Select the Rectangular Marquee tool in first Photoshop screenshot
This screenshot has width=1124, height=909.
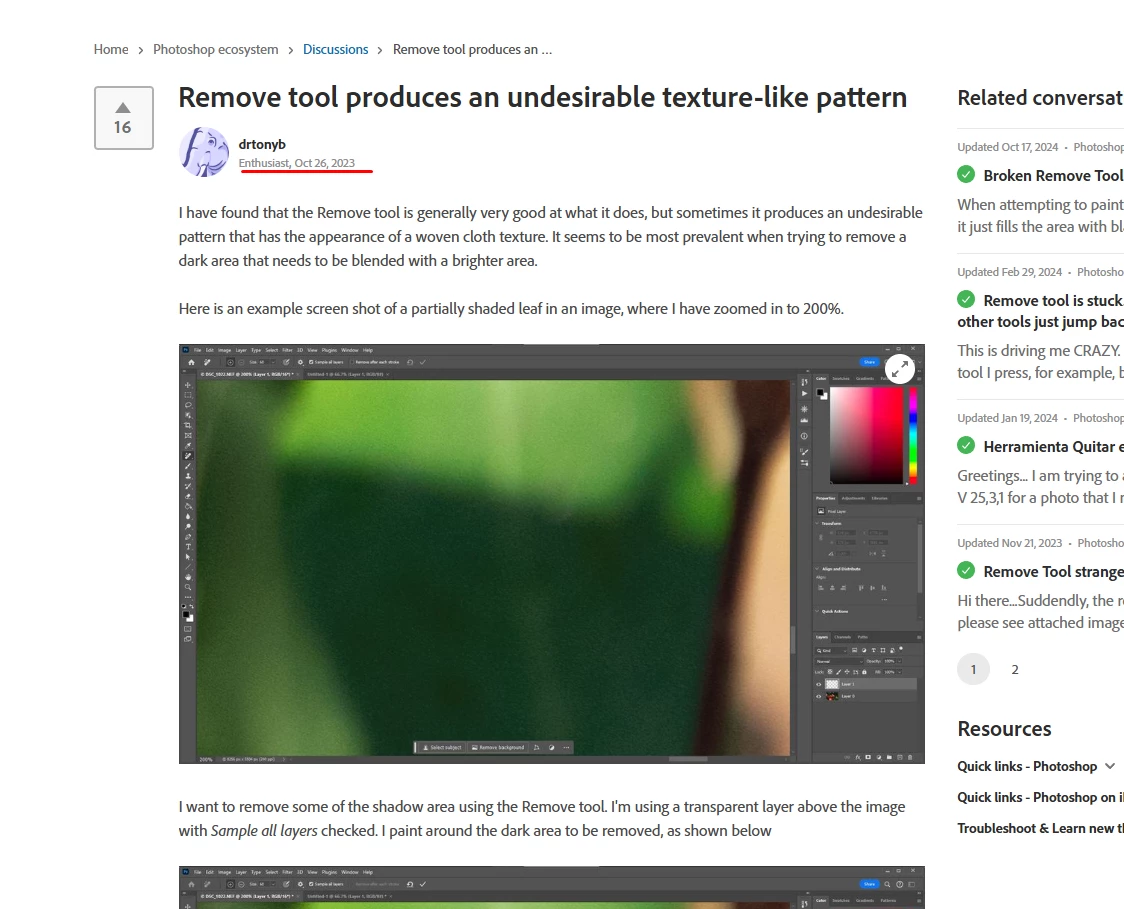coord(188,395)
